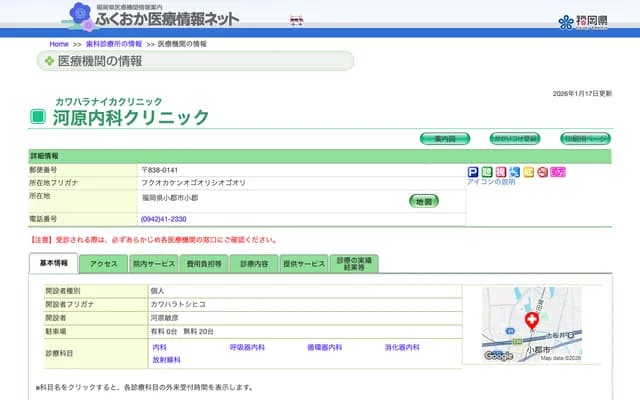The image size is (640, 400).
Task: Open the 呼吸器内科 department link
Action: pyautogui.click(x=247, y=347)
